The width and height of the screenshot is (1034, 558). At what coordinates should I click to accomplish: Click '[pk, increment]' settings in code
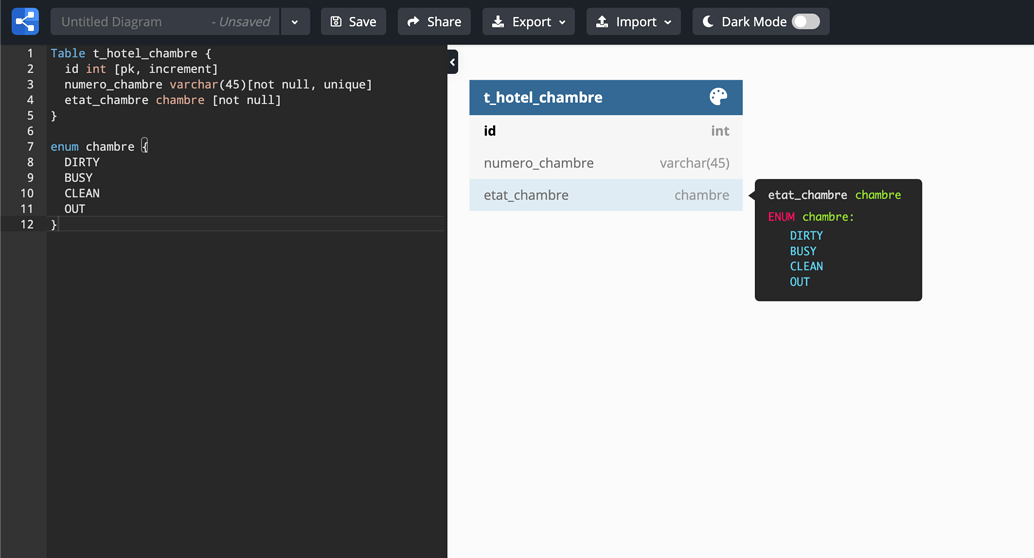pyautogui.click(x=166, y=69)
